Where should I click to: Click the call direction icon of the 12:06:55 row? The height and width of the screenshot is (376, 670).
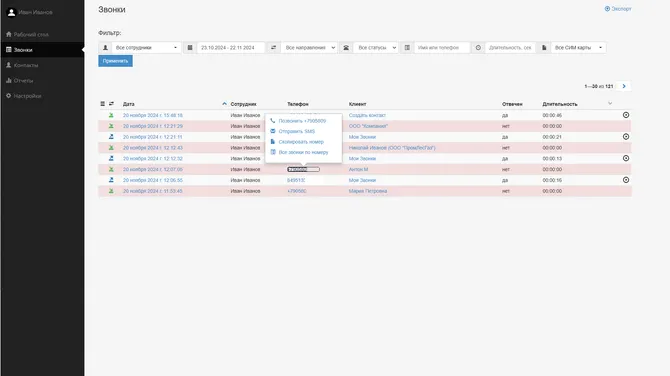click(111, 180)
